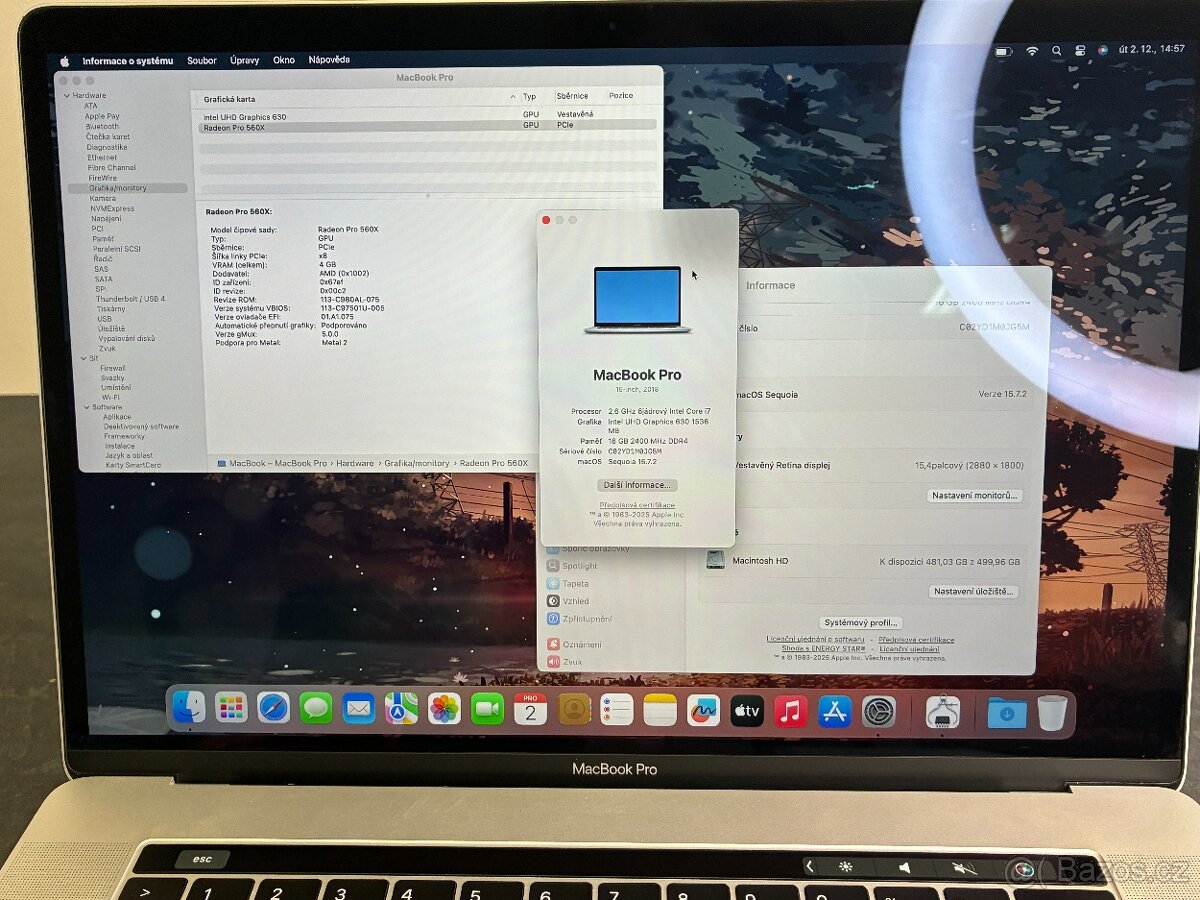Click the Wi-Fi status icon in the menu bar
1200x900 pixels.
1032,51
